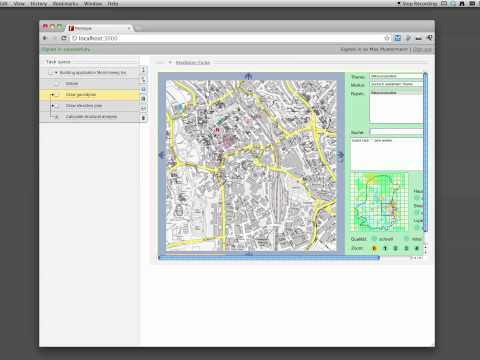This screenshot has height=360, width=480.
Task: Click the trash icon beside Calculate structural analysis
Action: (x=143, y=118)
